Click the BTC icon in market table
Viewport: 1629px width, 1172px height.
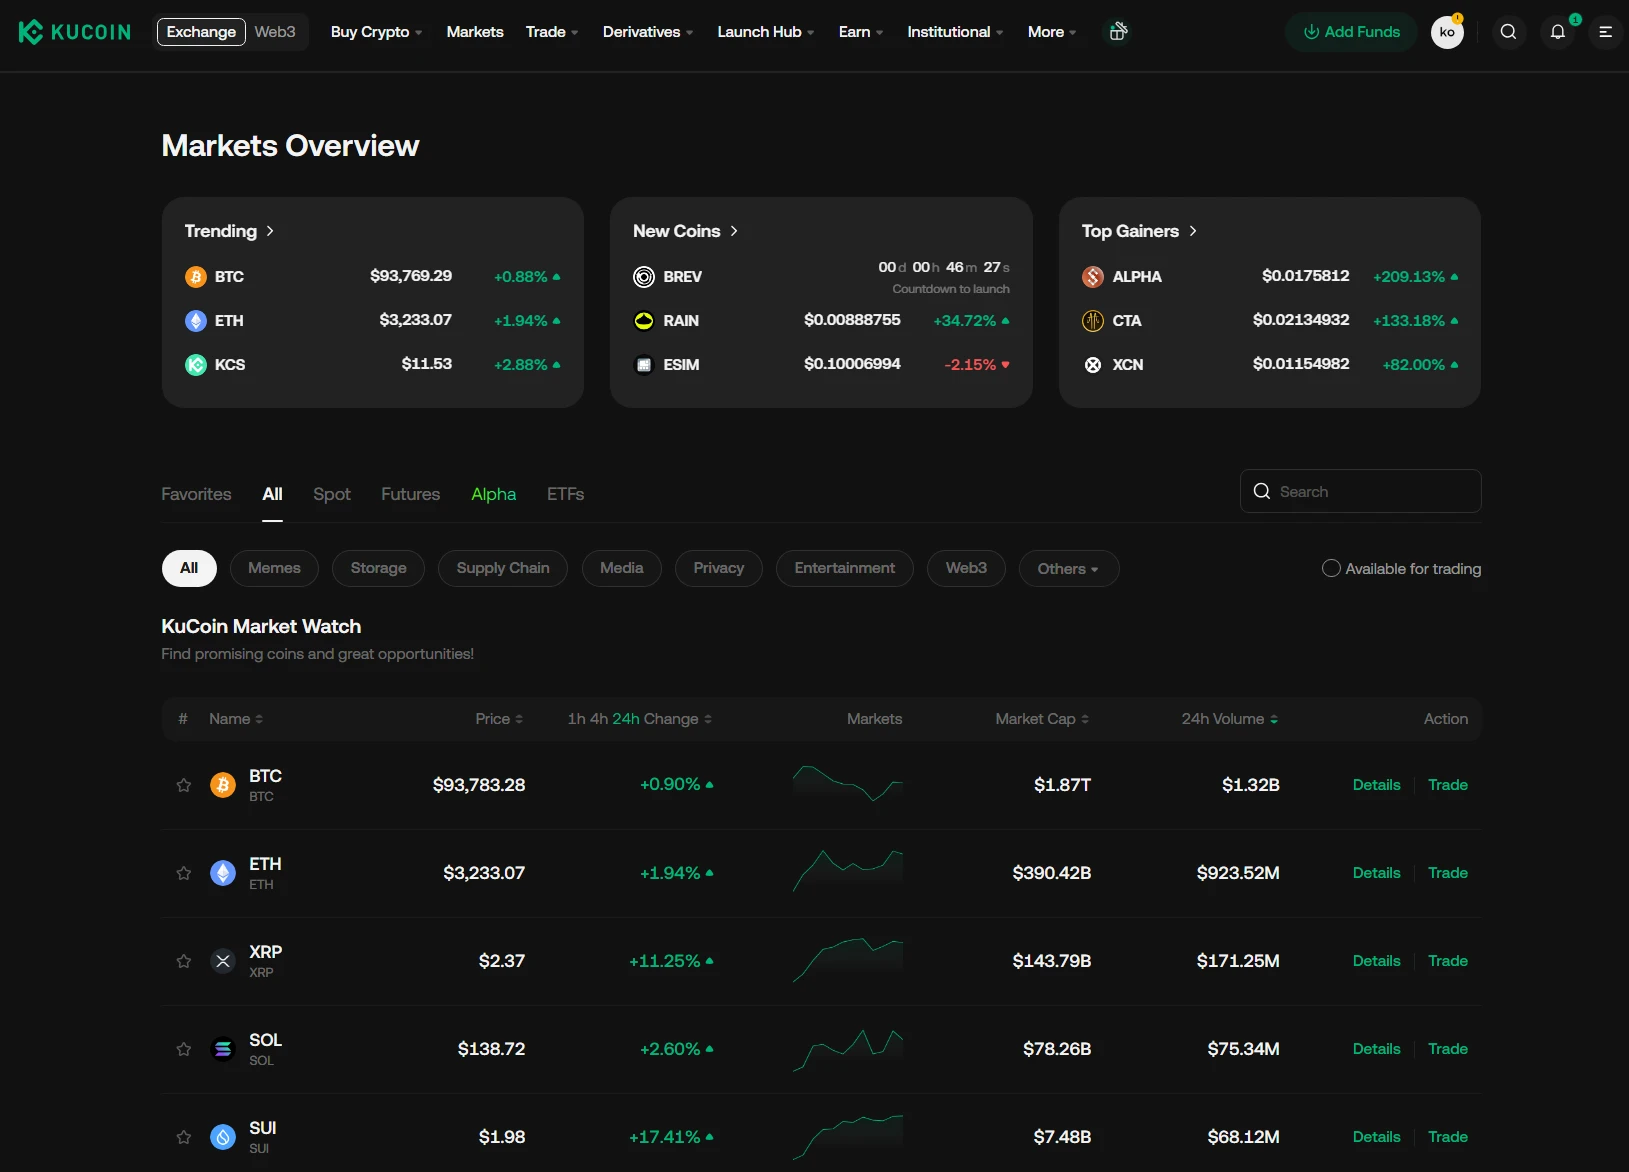pyautogui.click(x=223, y=785)
